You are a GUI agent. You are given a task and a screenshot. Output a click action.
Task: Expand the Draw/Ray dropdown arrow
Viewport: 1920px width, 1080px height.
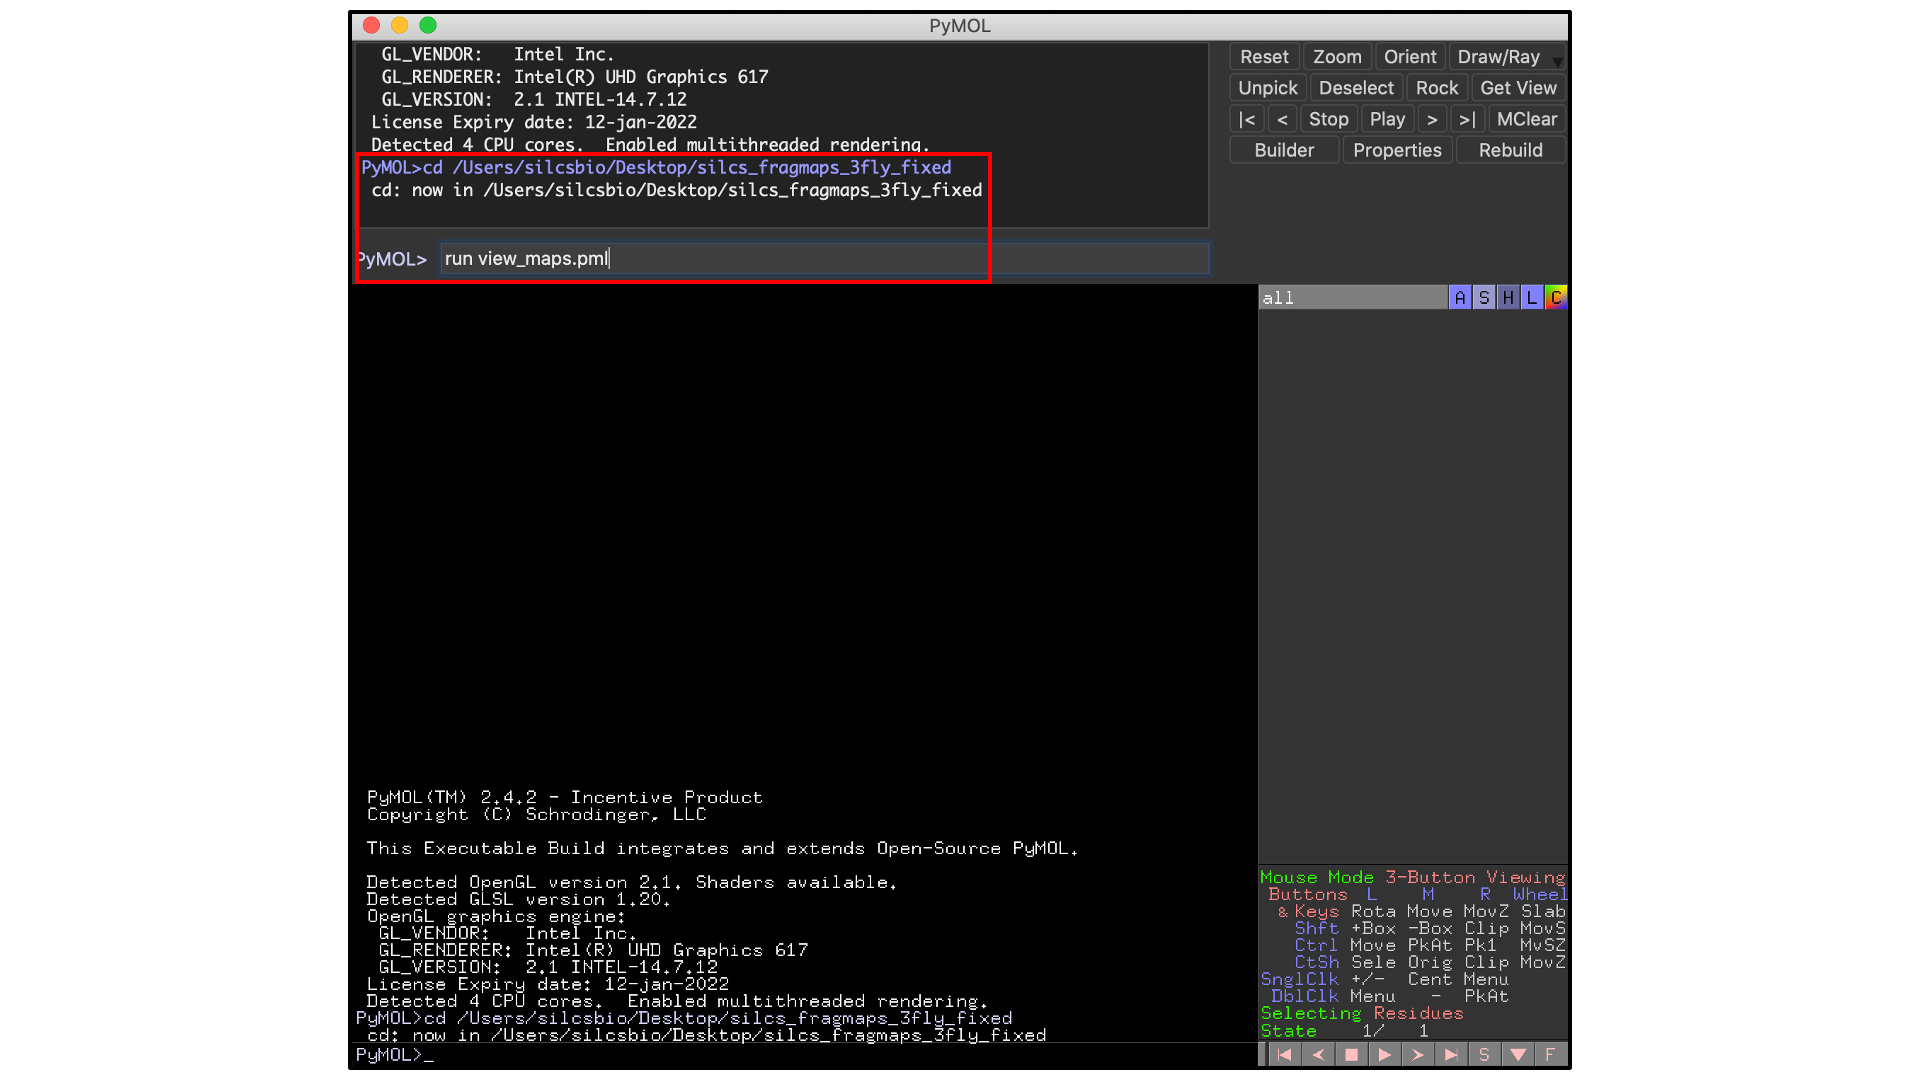pyautogui.click(x=1557, y=62)
